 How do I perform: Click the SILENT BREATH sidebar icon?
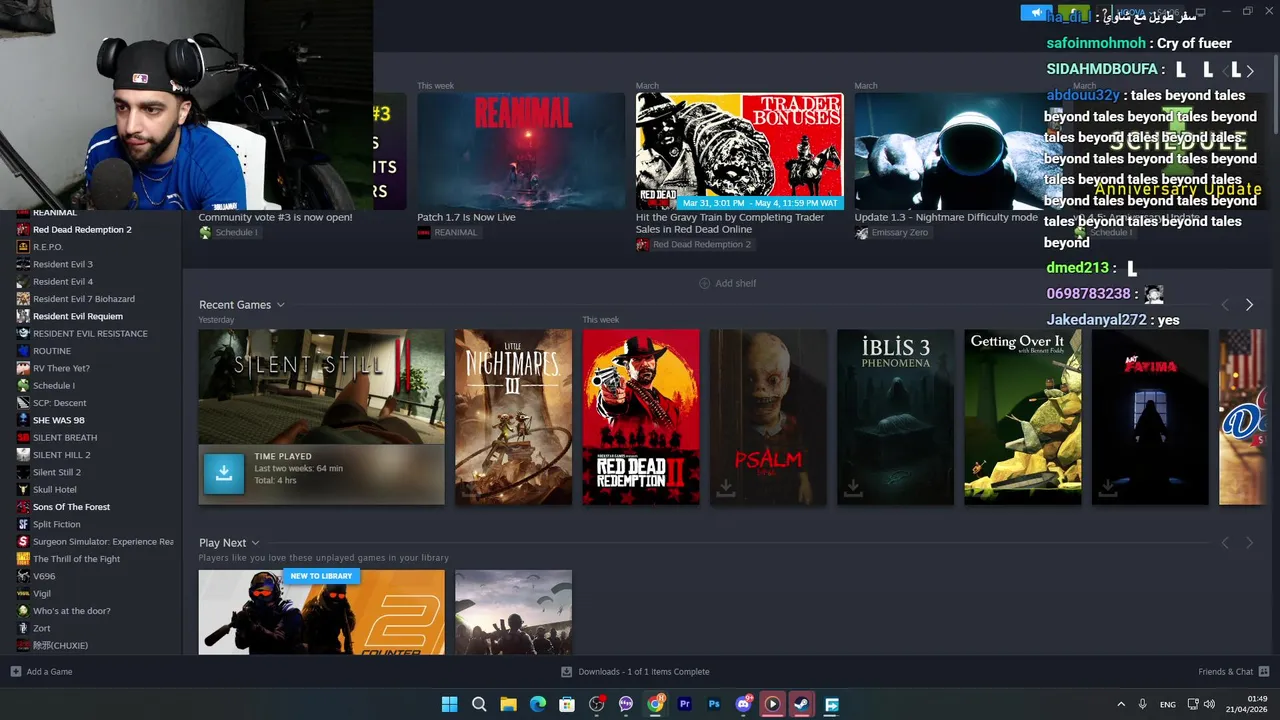pyautogui.click(x=23, y=437)
